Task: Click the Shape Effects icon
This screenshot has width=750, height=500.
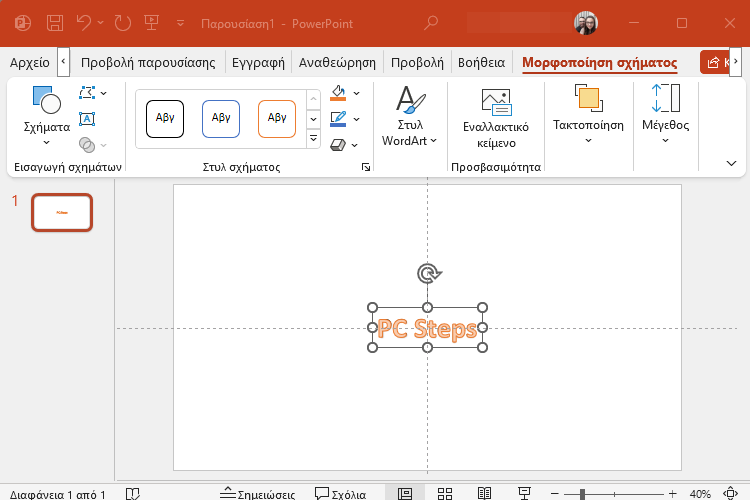Action: pyautogui.click(x=338, y=144)
